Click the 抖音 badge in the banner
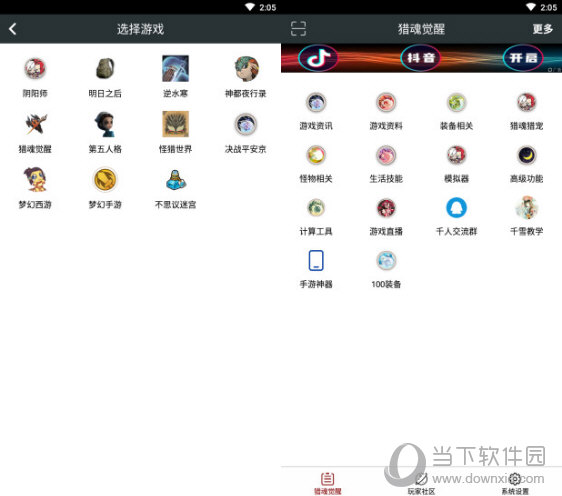Image resolution: width=562 pixels, height=496 pixels. (x=421, y=58)
